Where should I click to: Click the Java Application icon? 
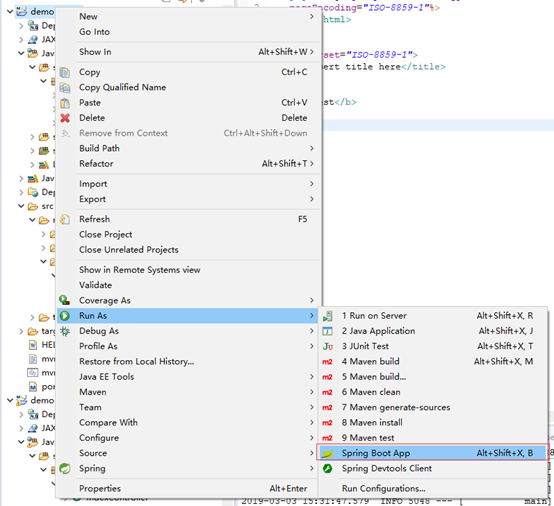(328, 331)
